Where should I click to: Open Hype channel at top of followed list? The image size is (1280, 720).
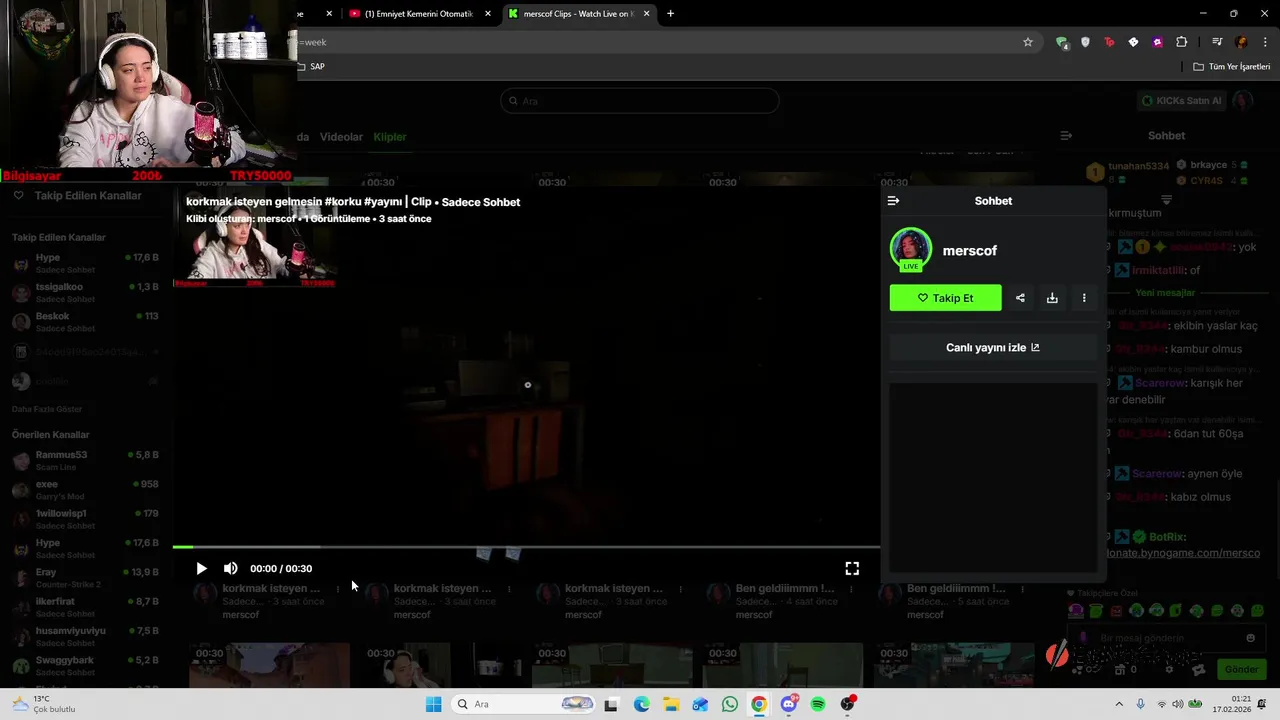(85, 263)
